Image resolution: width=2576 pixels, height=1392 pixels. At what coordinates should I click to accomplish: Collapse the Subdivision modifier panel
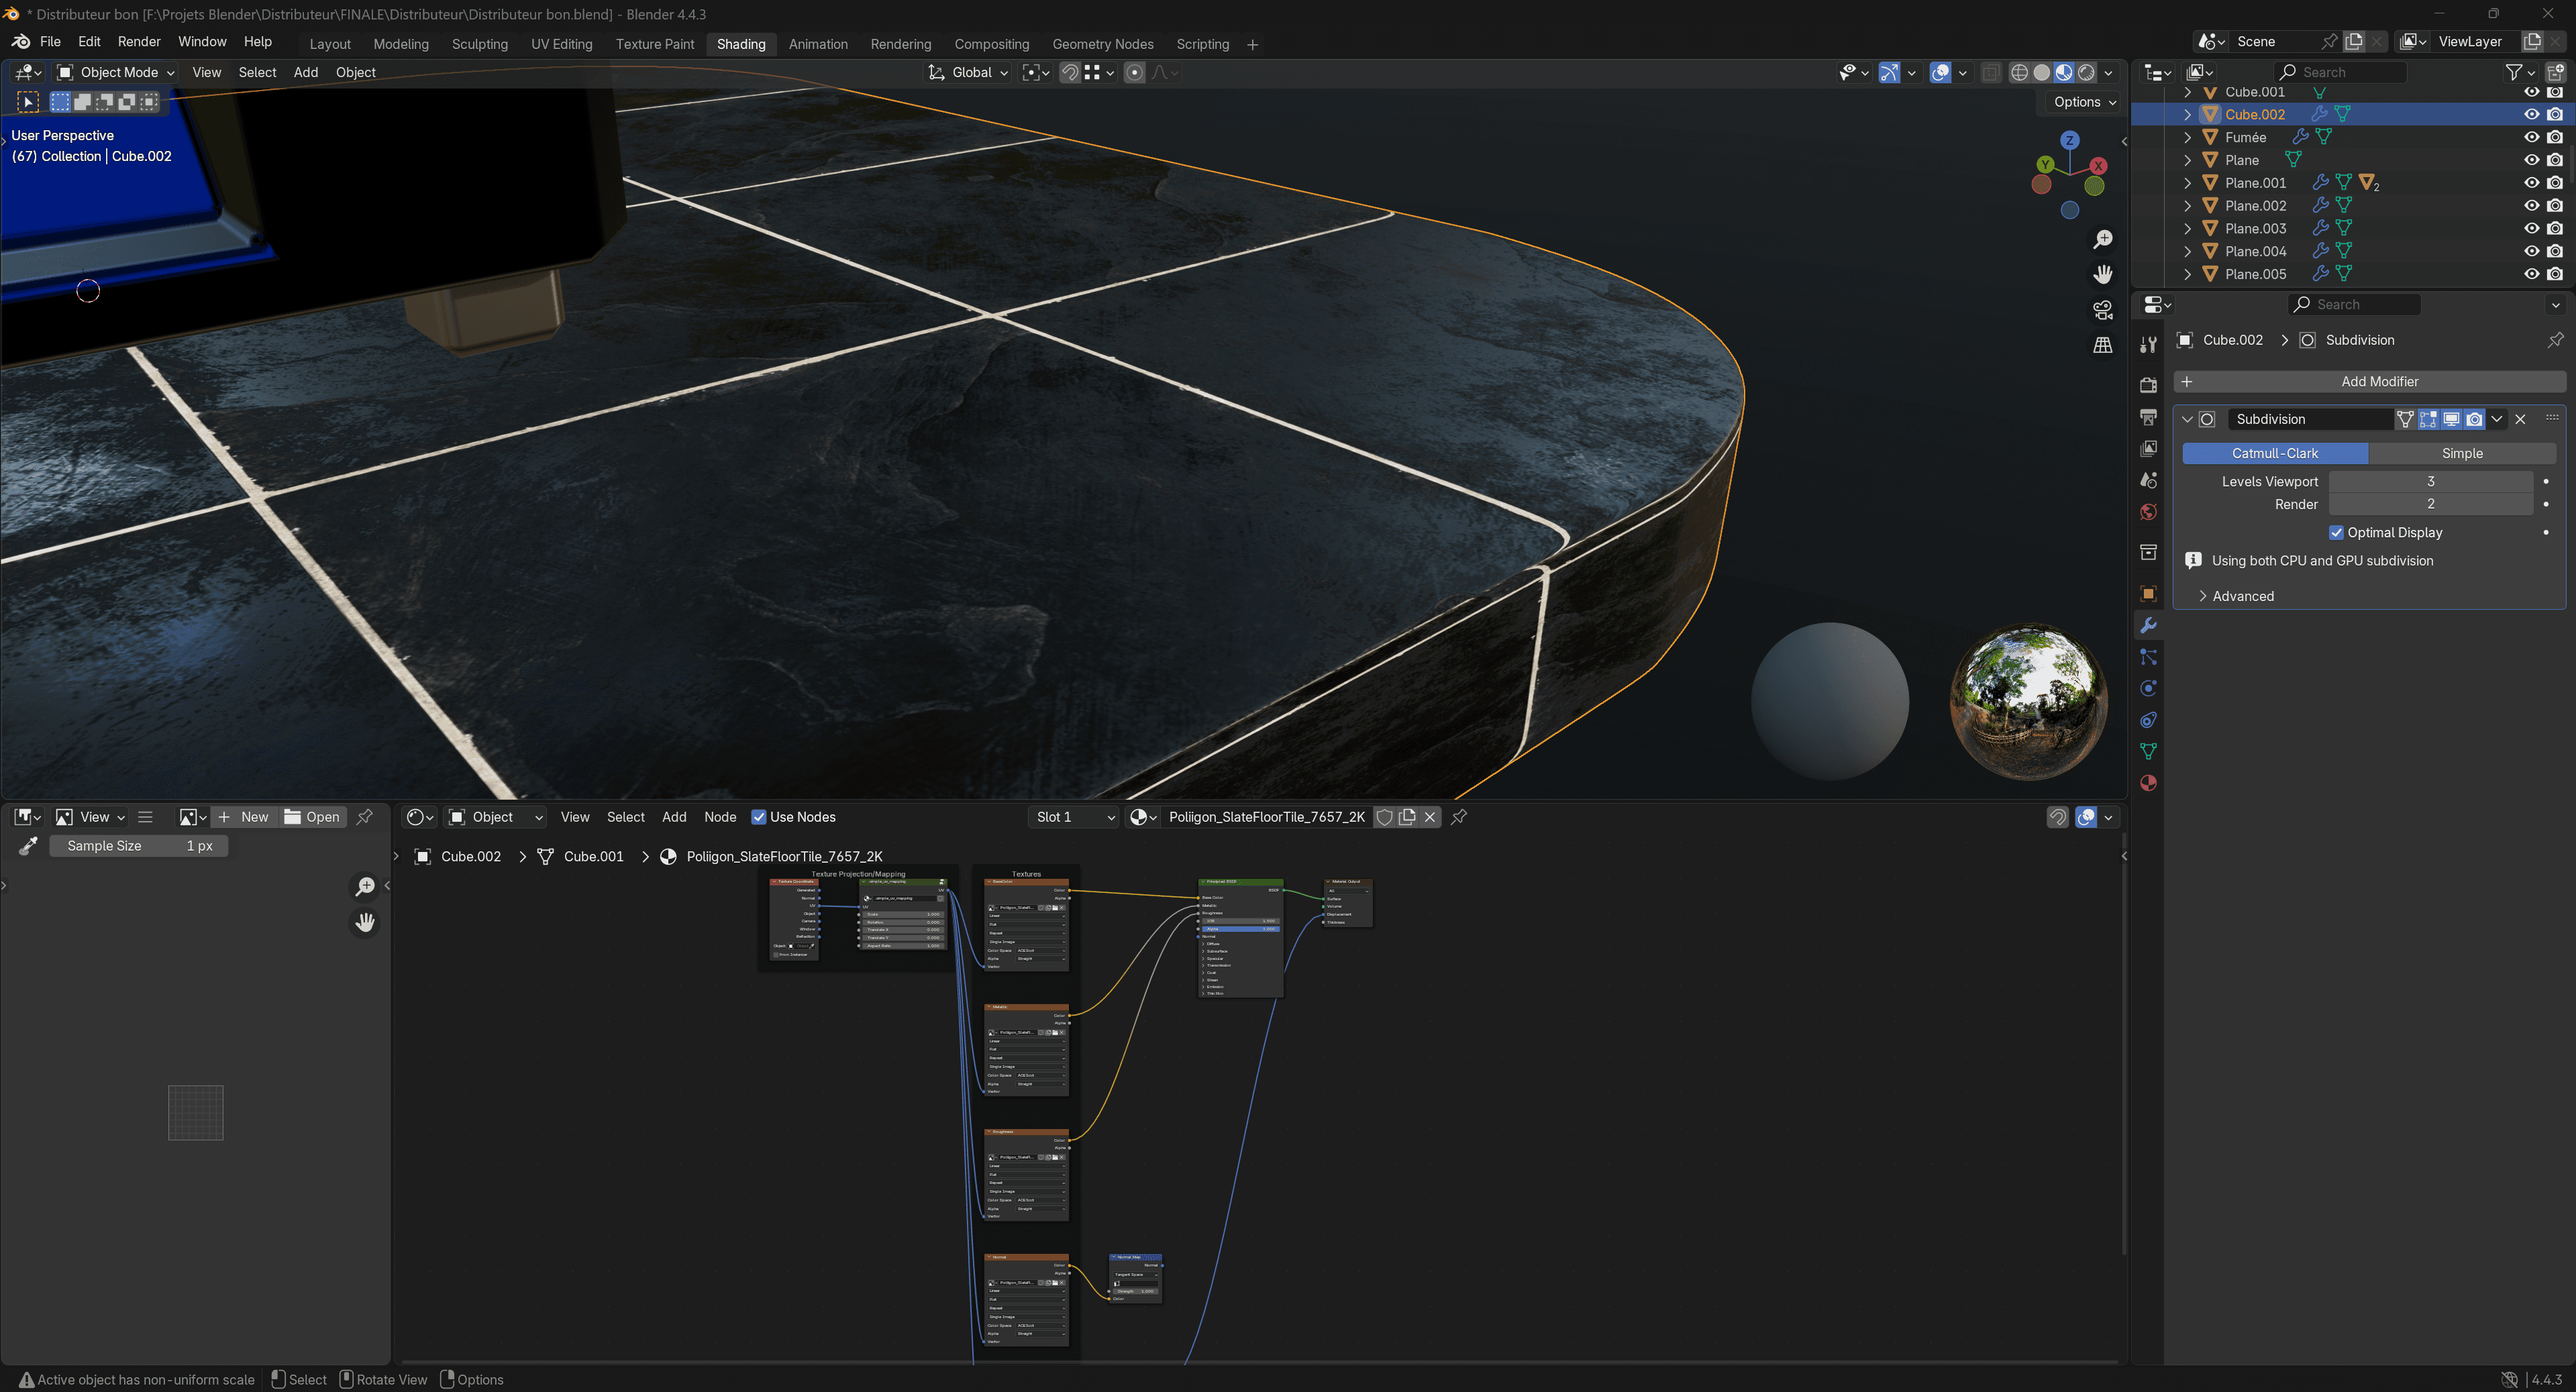2187,419
